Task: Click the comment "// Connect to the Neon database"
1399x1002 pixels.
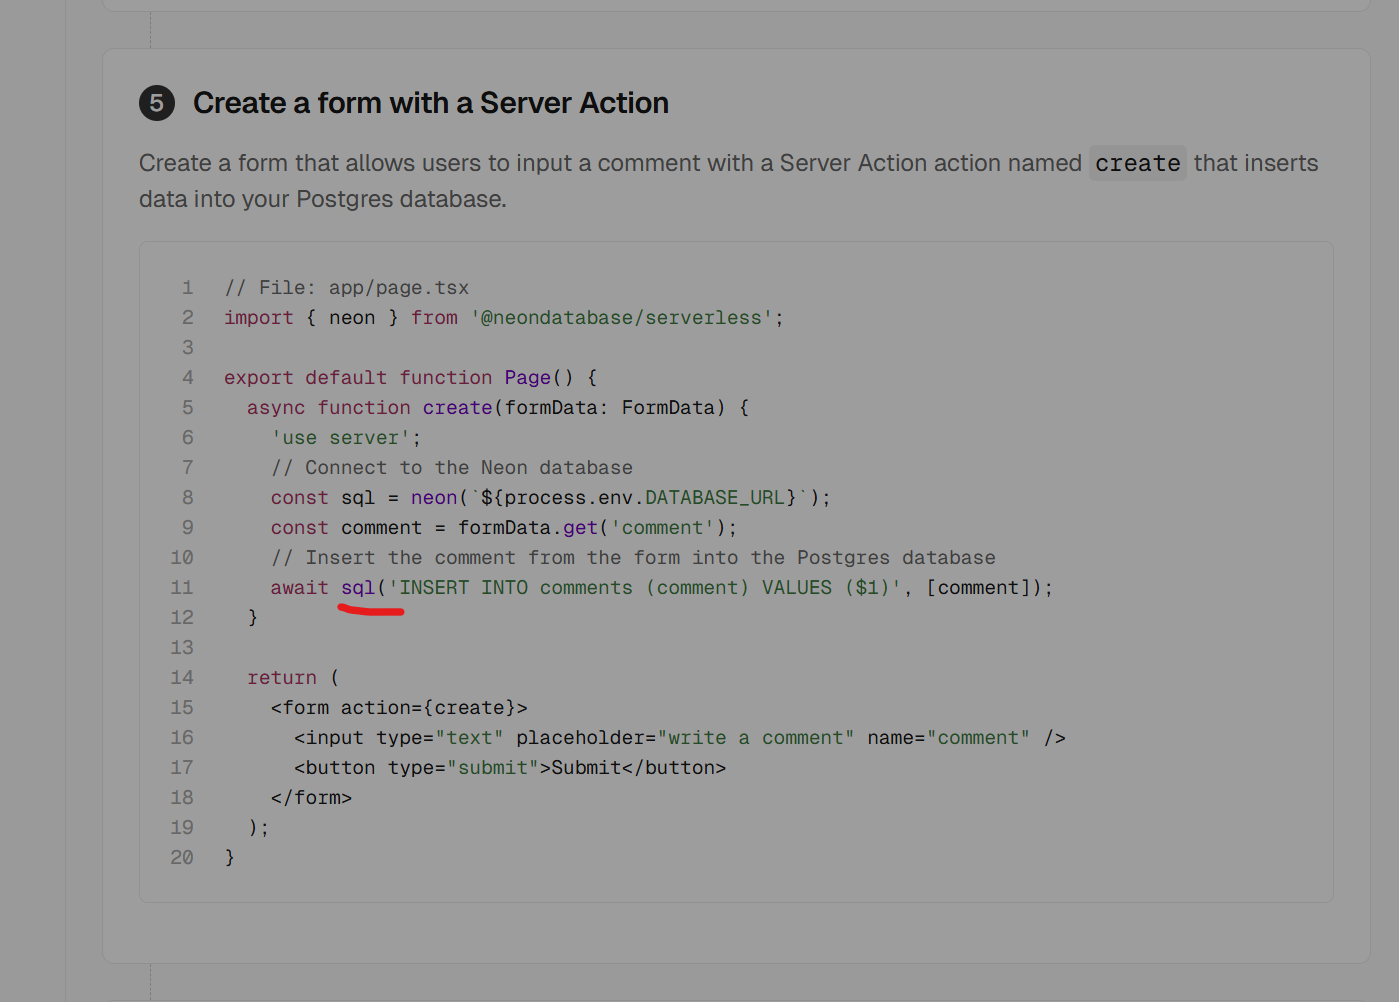Action: tap(452, 468)
